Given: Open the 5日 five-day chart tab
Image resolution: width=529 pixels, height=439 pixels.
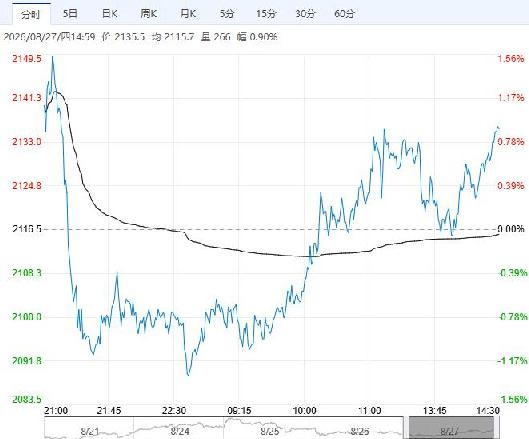Looking at the screenshot, I should [x=70, y=14].
